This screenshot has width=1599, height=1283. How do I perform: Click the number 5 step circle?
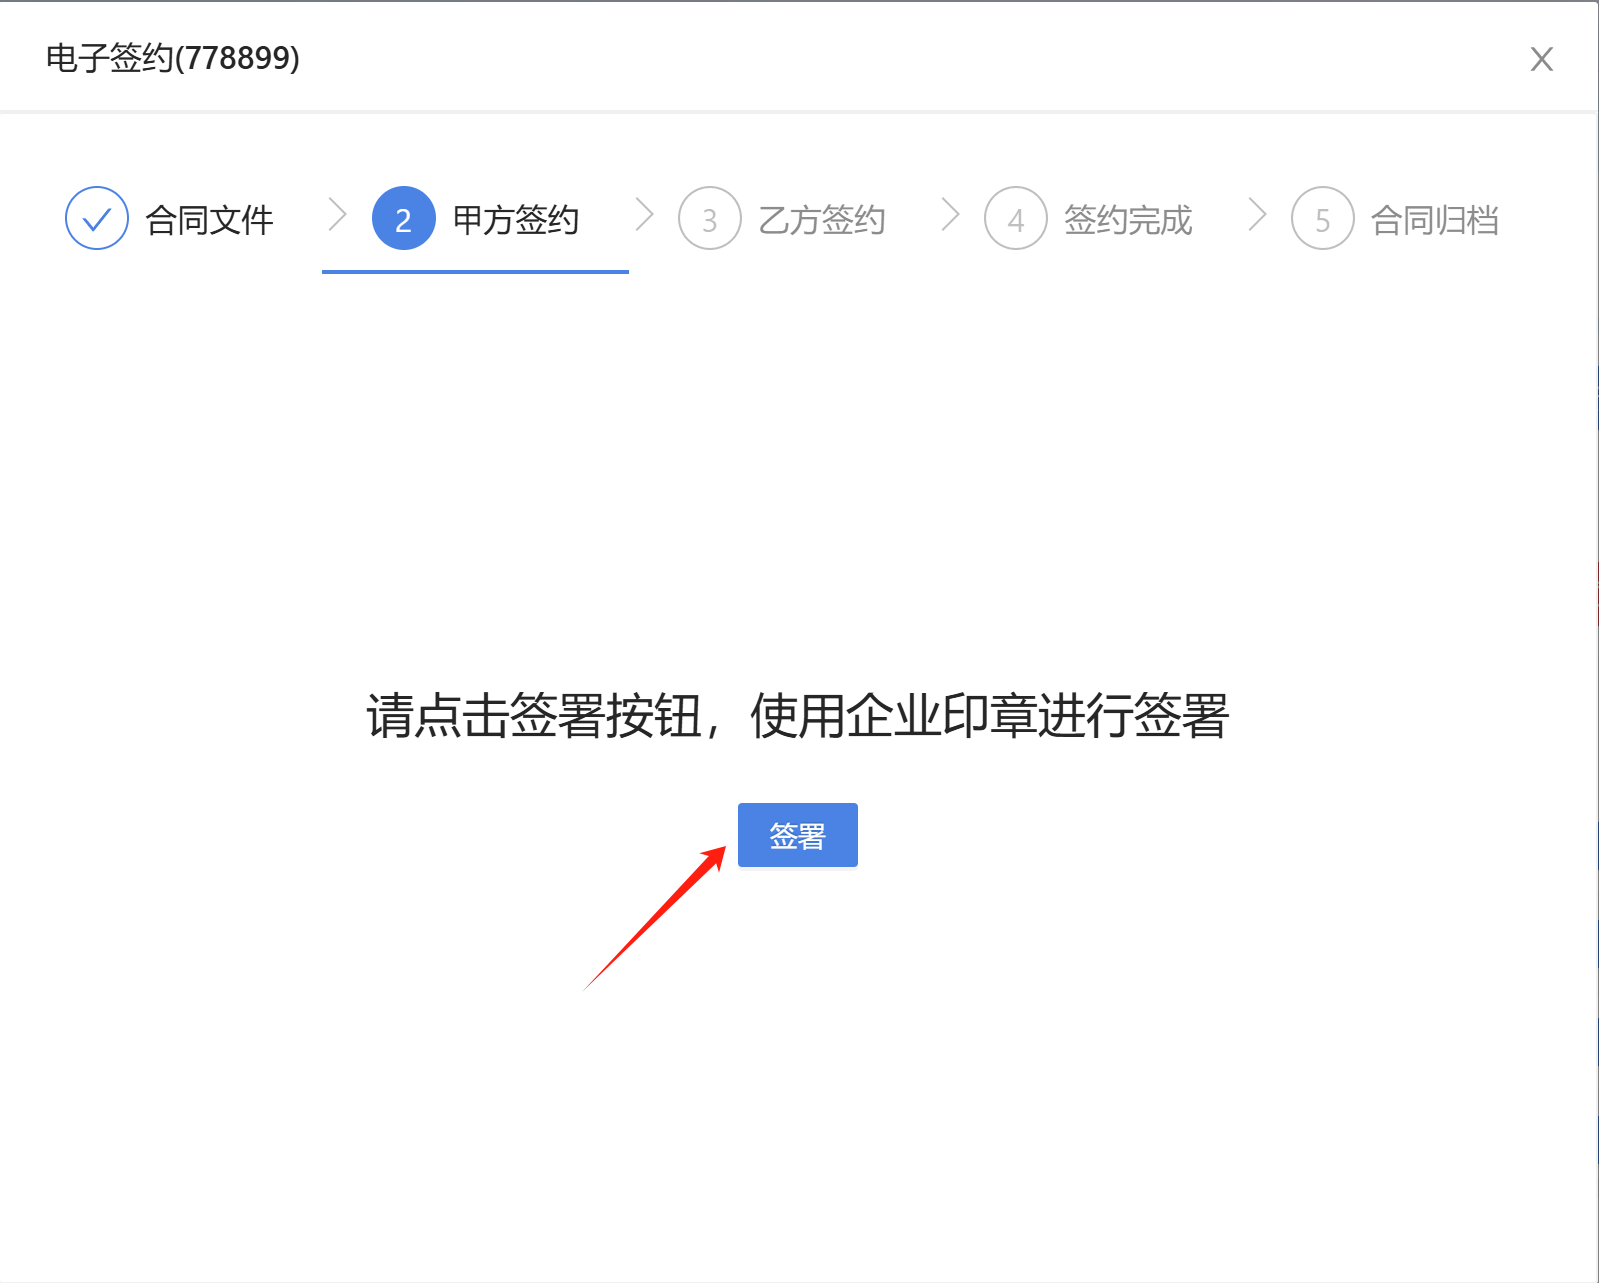[1322, 219]
